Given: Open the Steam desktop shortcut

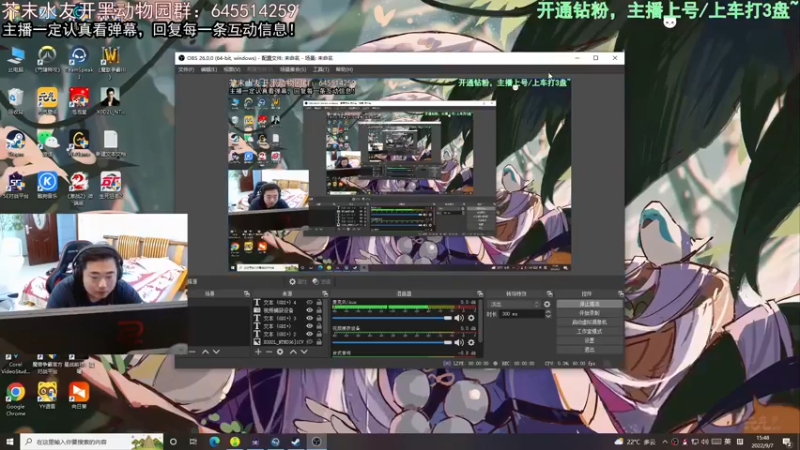Looking at the screenshot, I should [16, 143].
